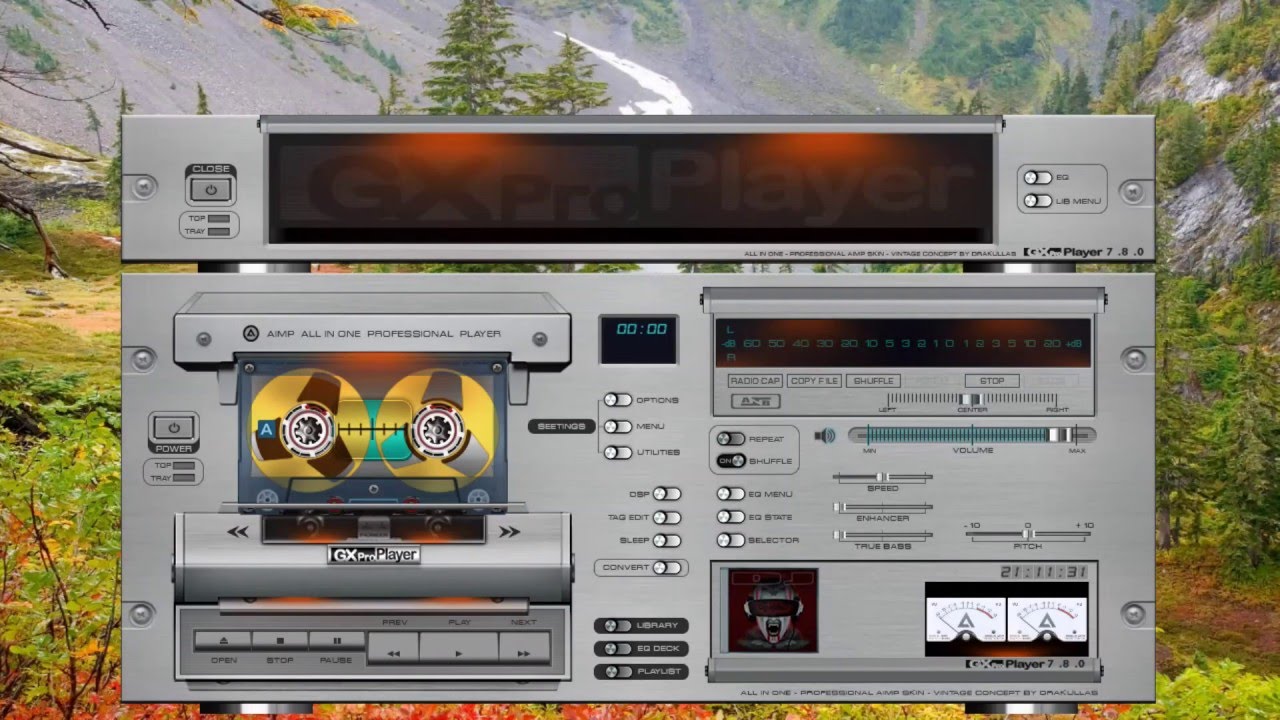
Task: Click the analog VU meters
Action: pos(1007,620)
